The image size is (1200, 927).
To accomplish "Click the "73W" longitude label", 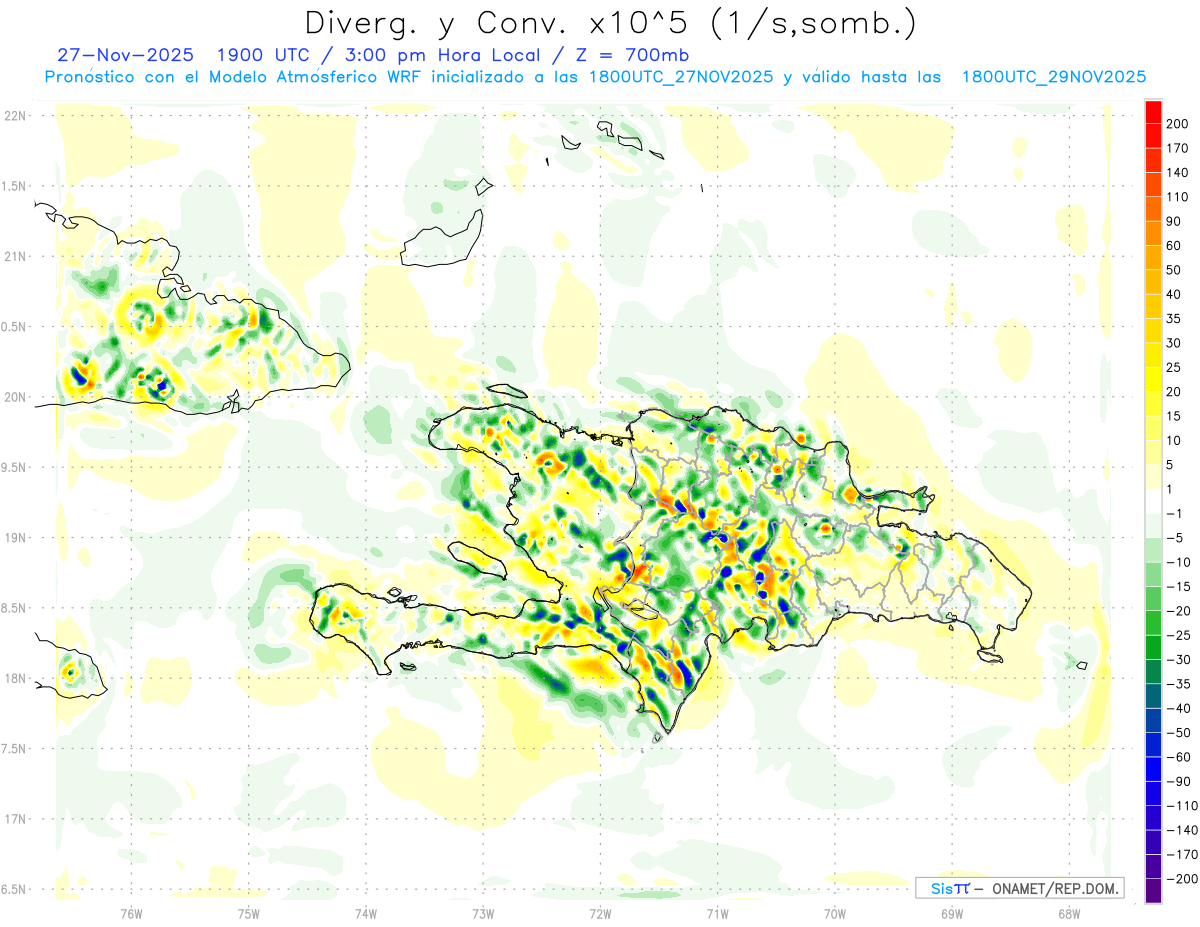I will point(483,913).
